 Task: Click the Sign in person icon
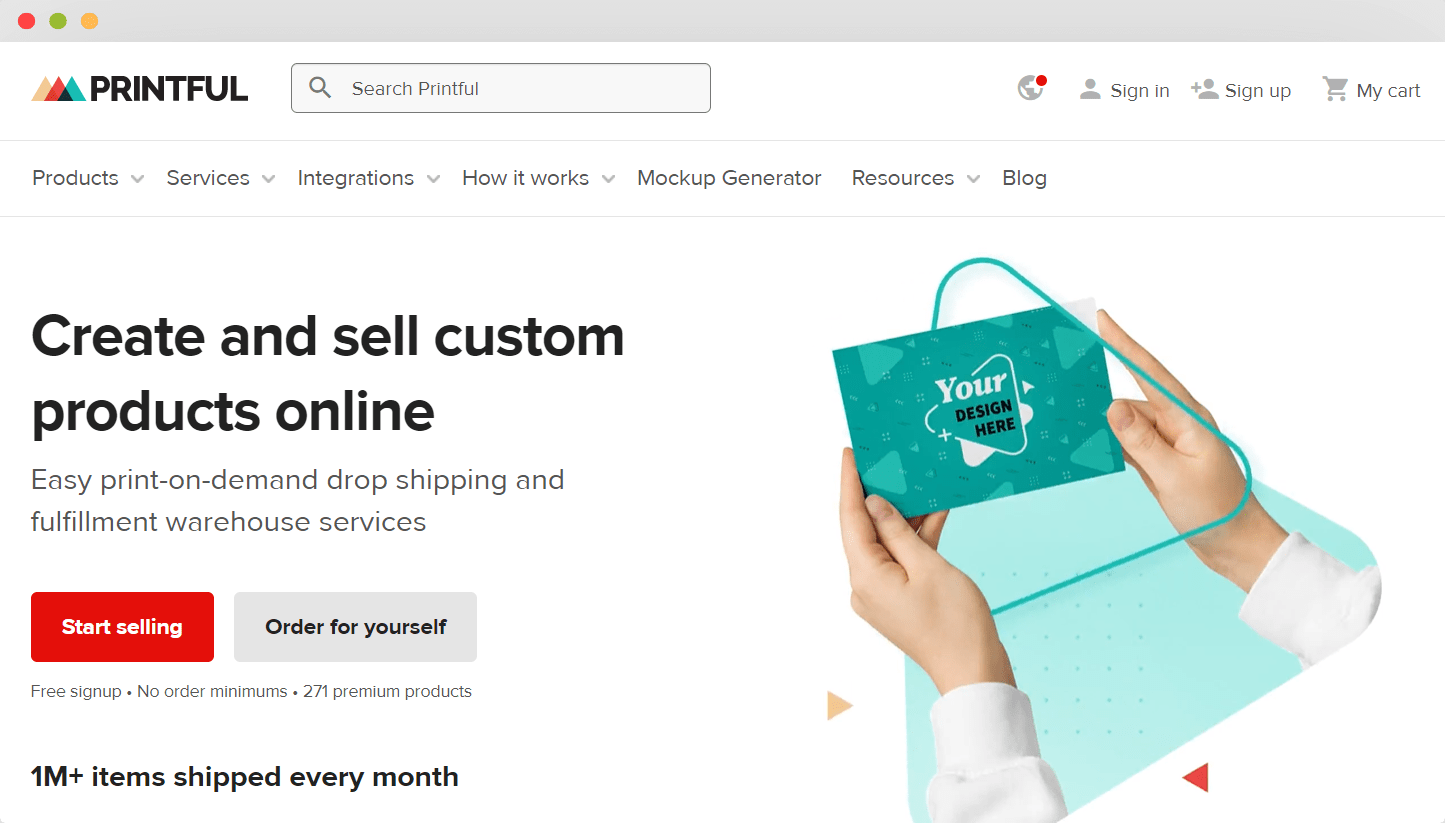tap(1090, 90)
